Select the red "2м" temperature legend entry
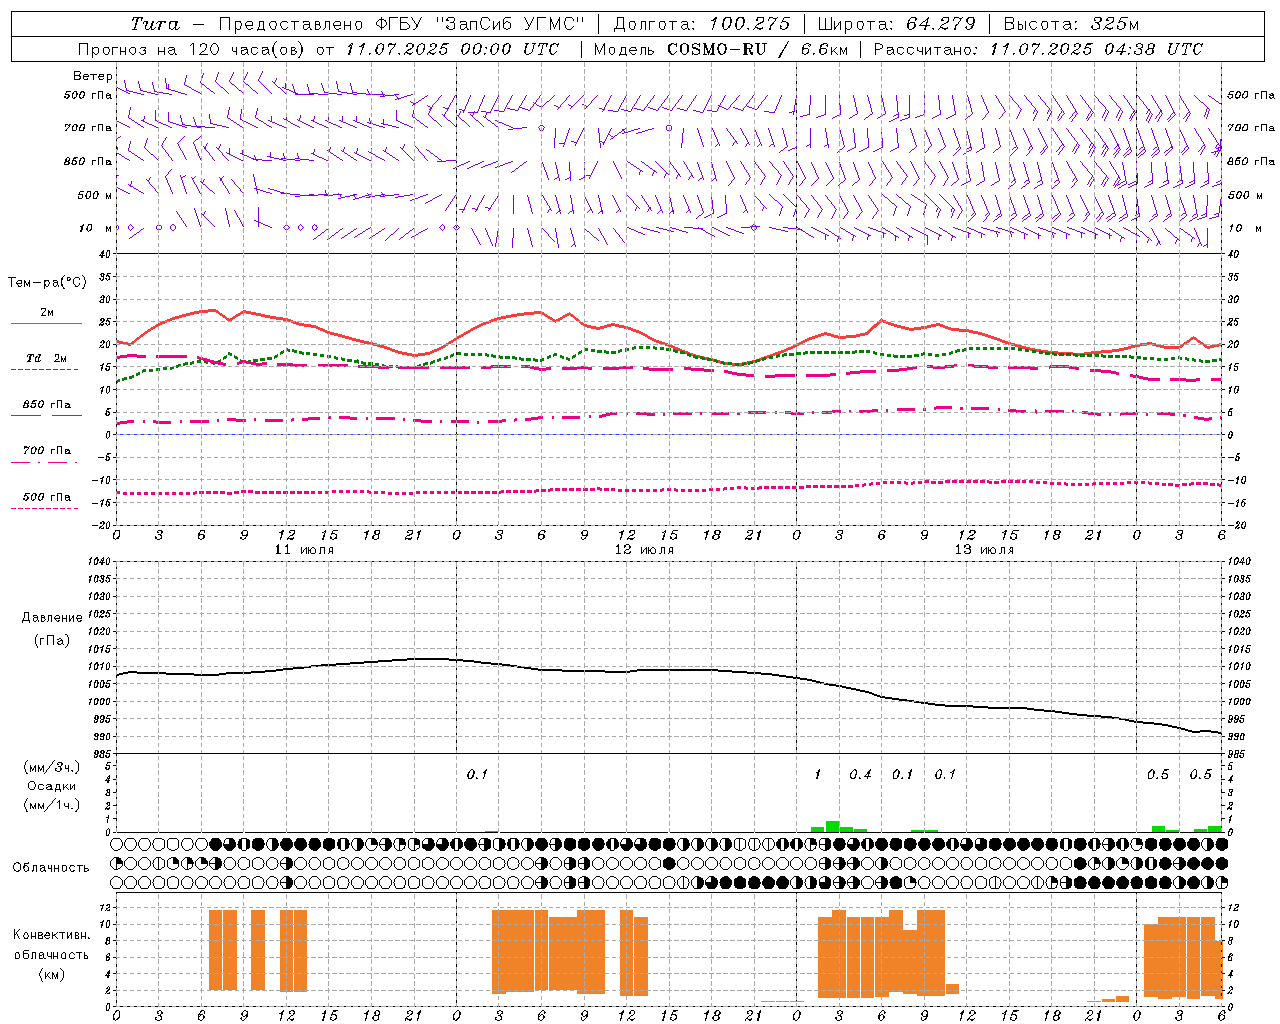The image size is (1280, 1024). [x=47, y=313]
